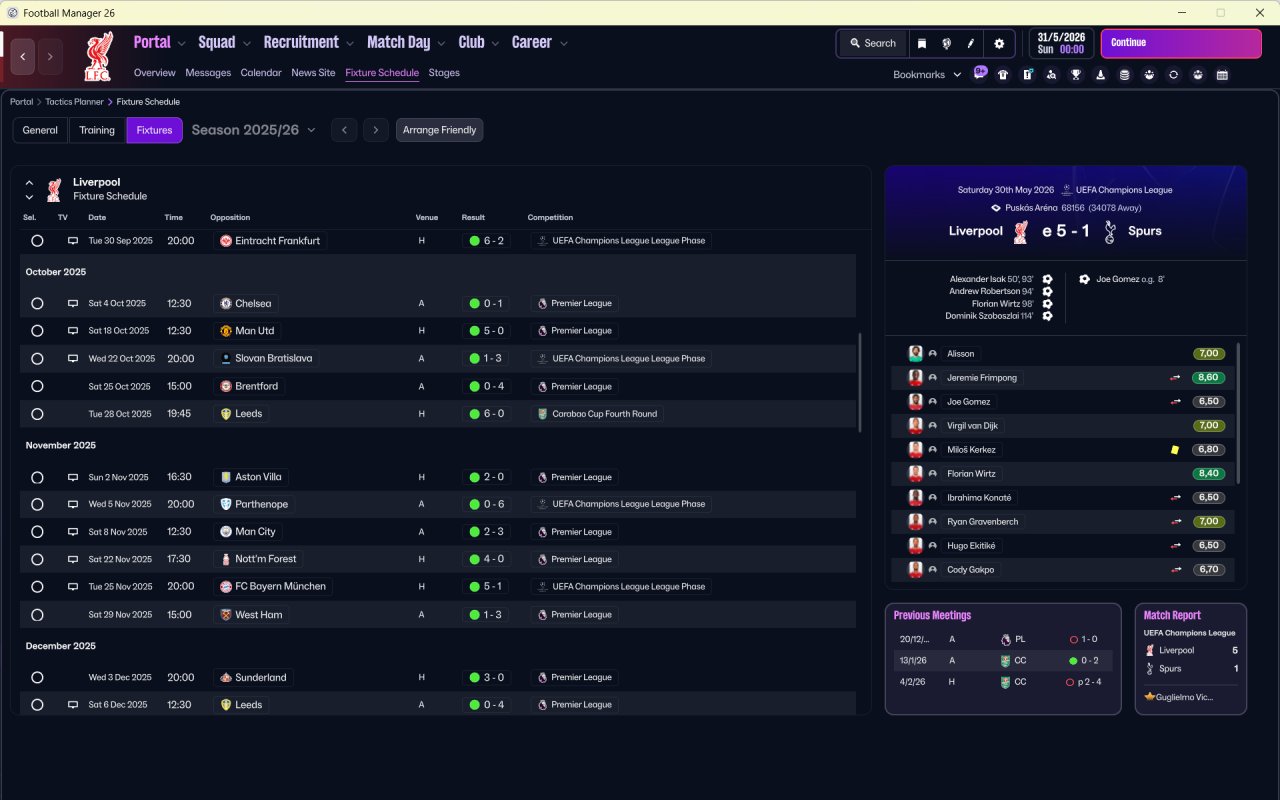Click the head-shaped help icon in top toolbar

click(946, 44)
